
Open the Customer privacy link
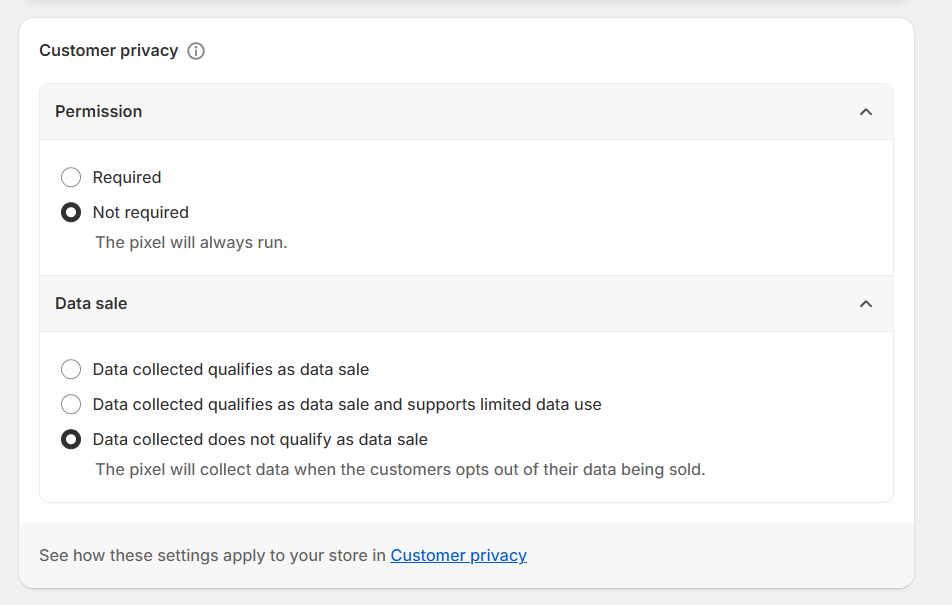tap(458, 555)
